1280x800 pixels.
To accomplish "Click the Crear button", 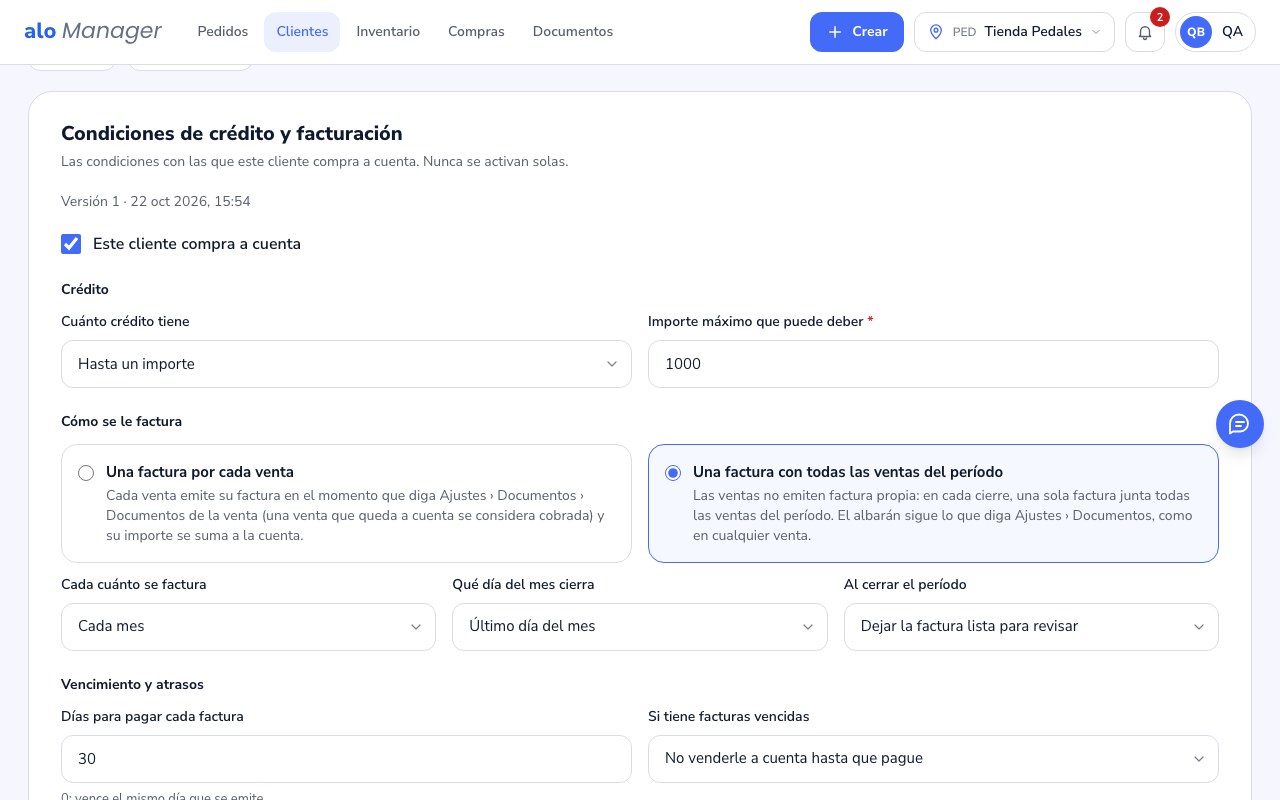I will [x=857, y=32].
